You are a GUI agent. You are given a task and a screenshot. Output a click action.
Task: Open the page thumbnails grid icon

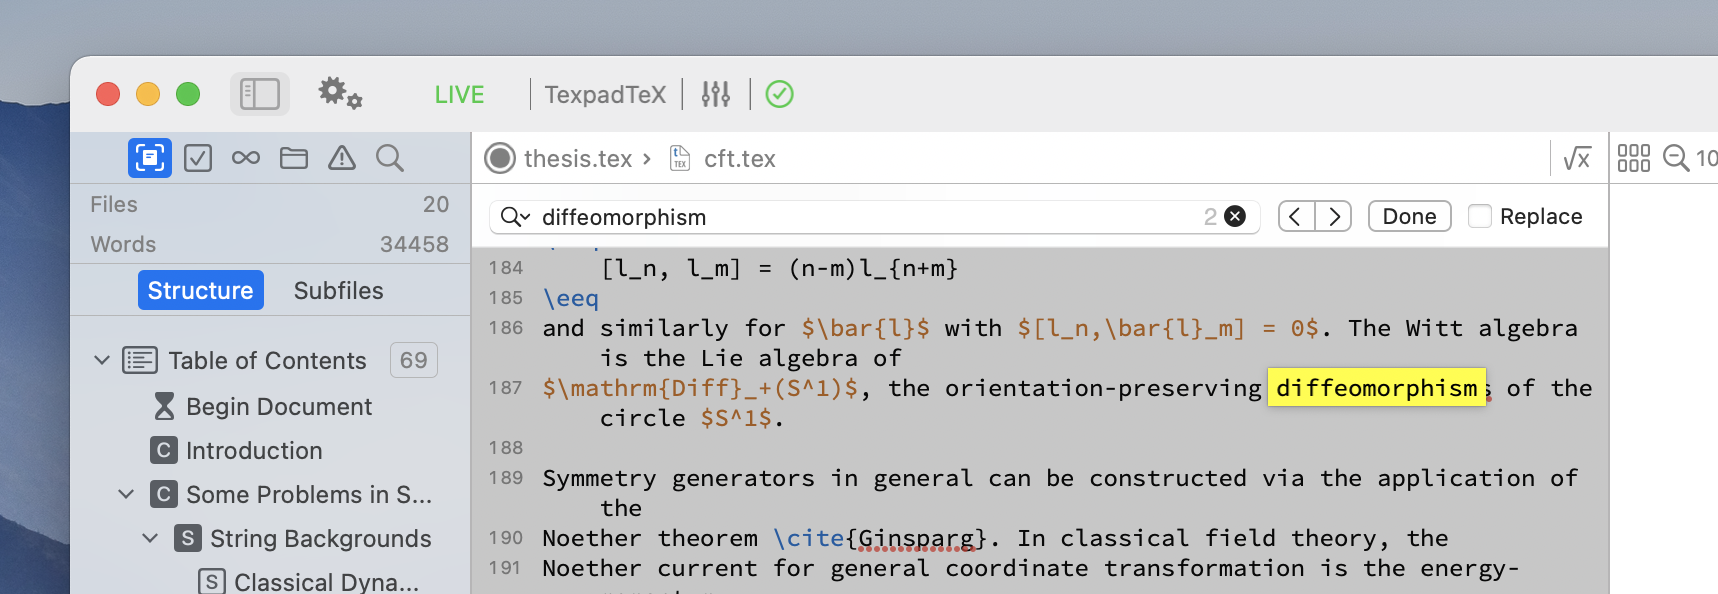pyautogui.click(x=1634, y=158)
